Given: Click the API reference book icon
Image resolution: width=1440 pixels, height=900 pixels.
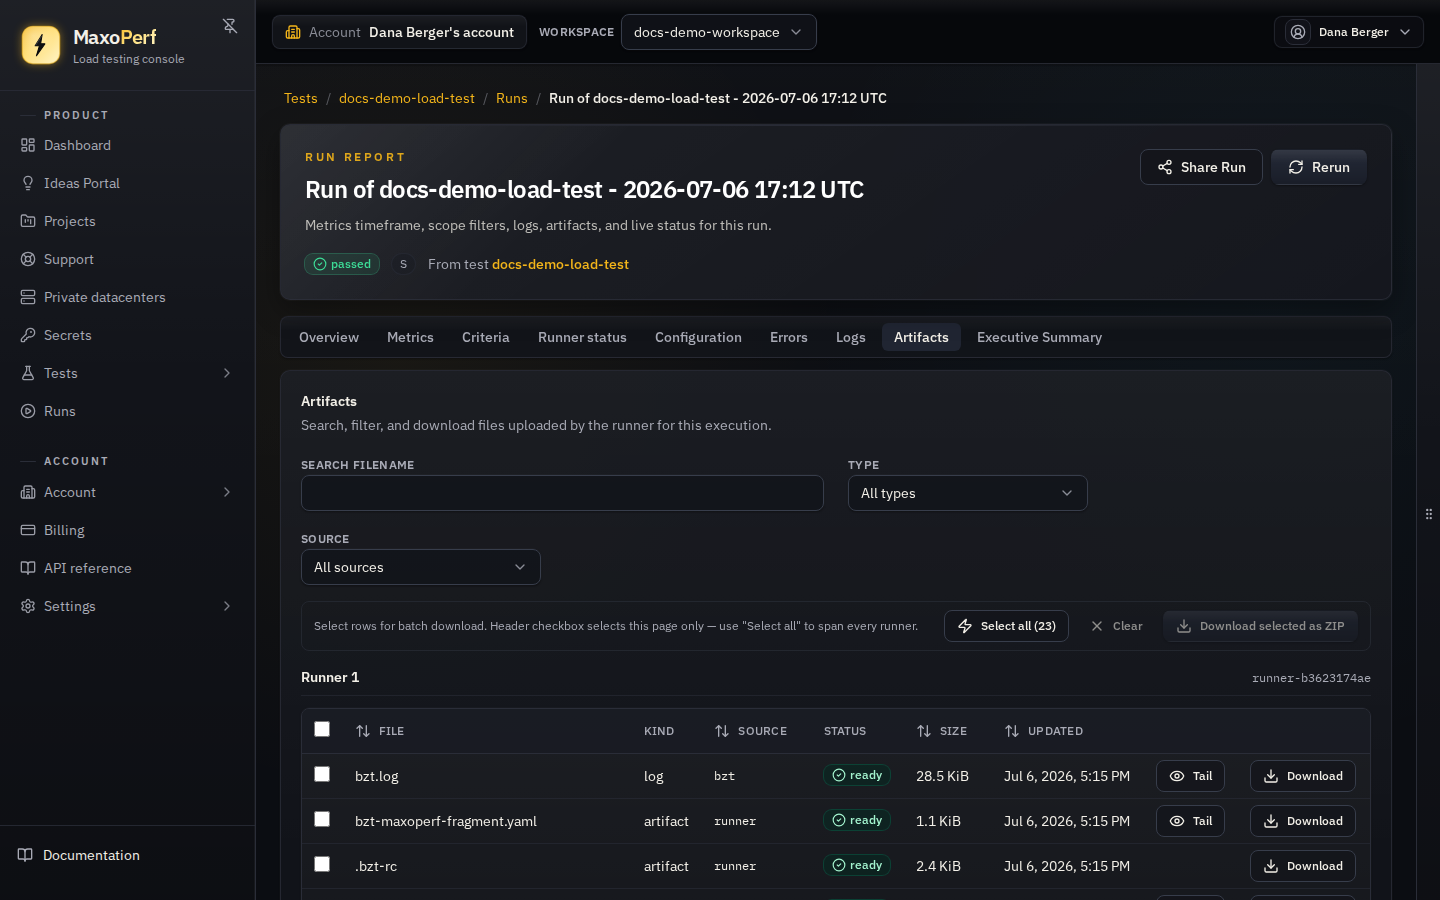Looking at the screenshot, I should [28, 568].
